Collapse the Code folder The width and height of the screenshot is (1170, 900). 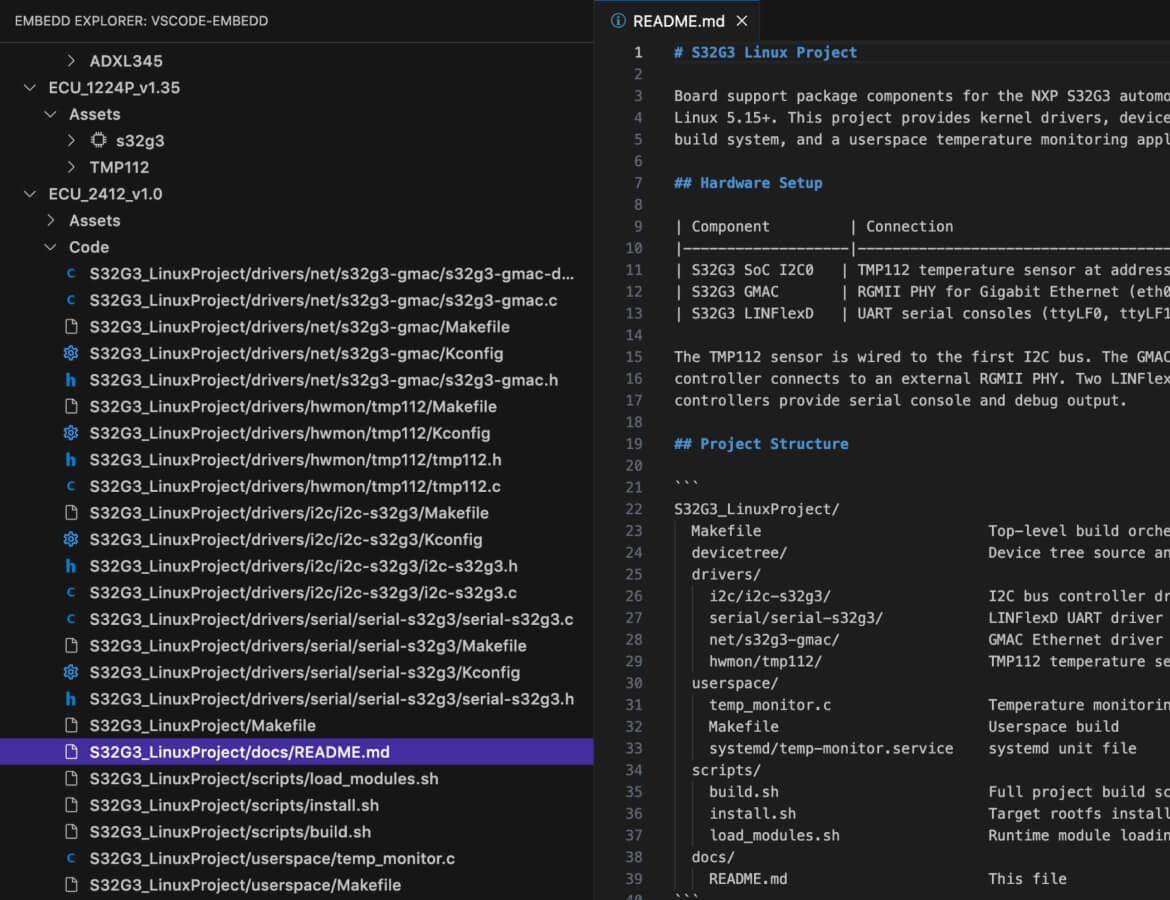[x=50, y=247]
